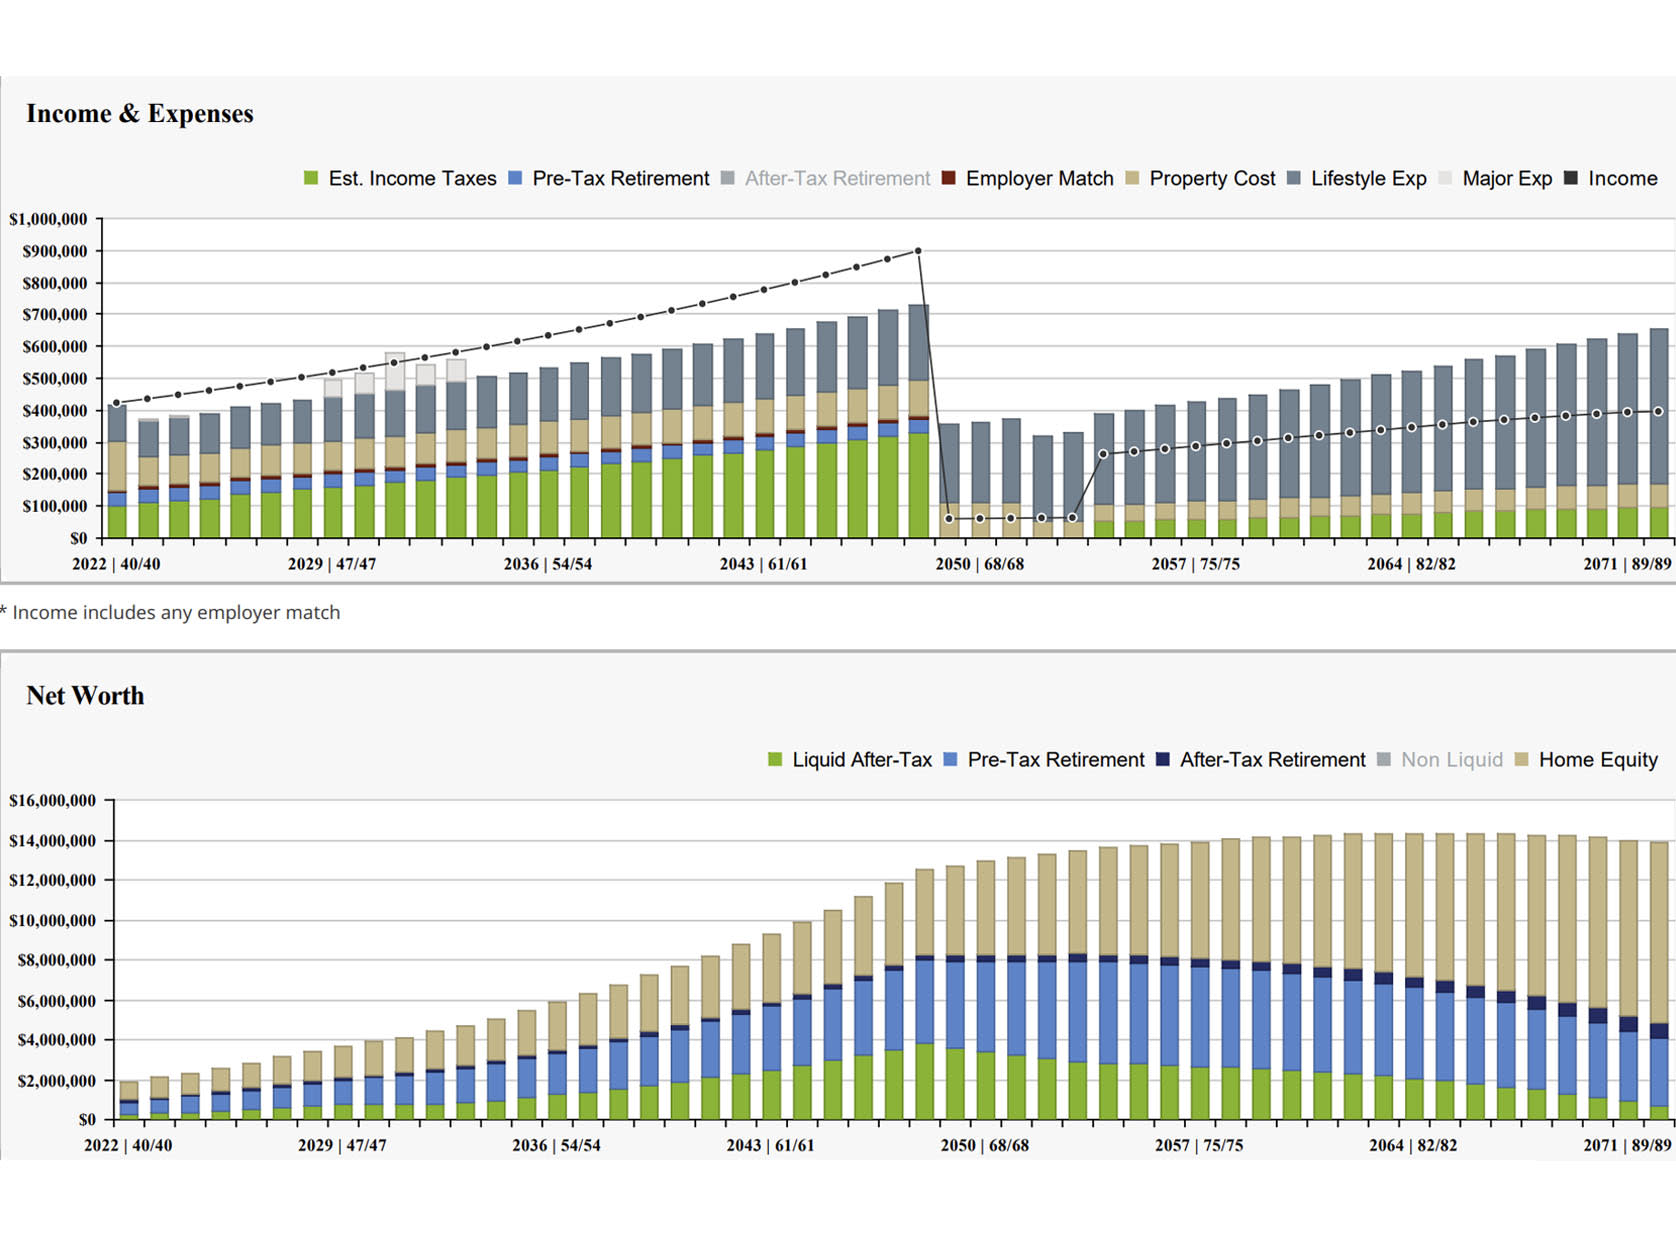
Task: Toggle After-Tax Retirement legend in Net Worth chart
Action: pos(1260,760)
